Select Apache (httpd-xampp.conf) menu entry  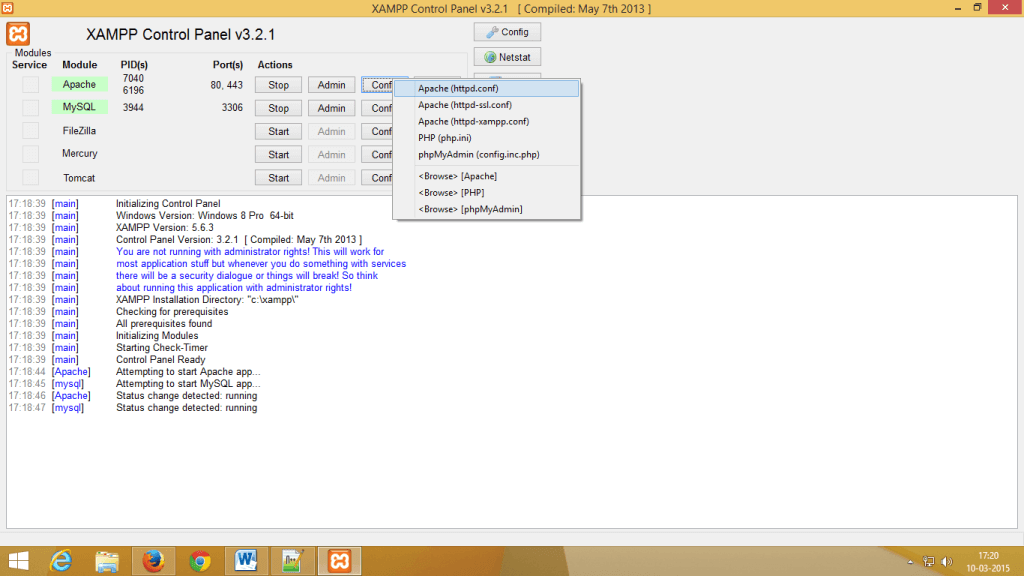[487, 121]
